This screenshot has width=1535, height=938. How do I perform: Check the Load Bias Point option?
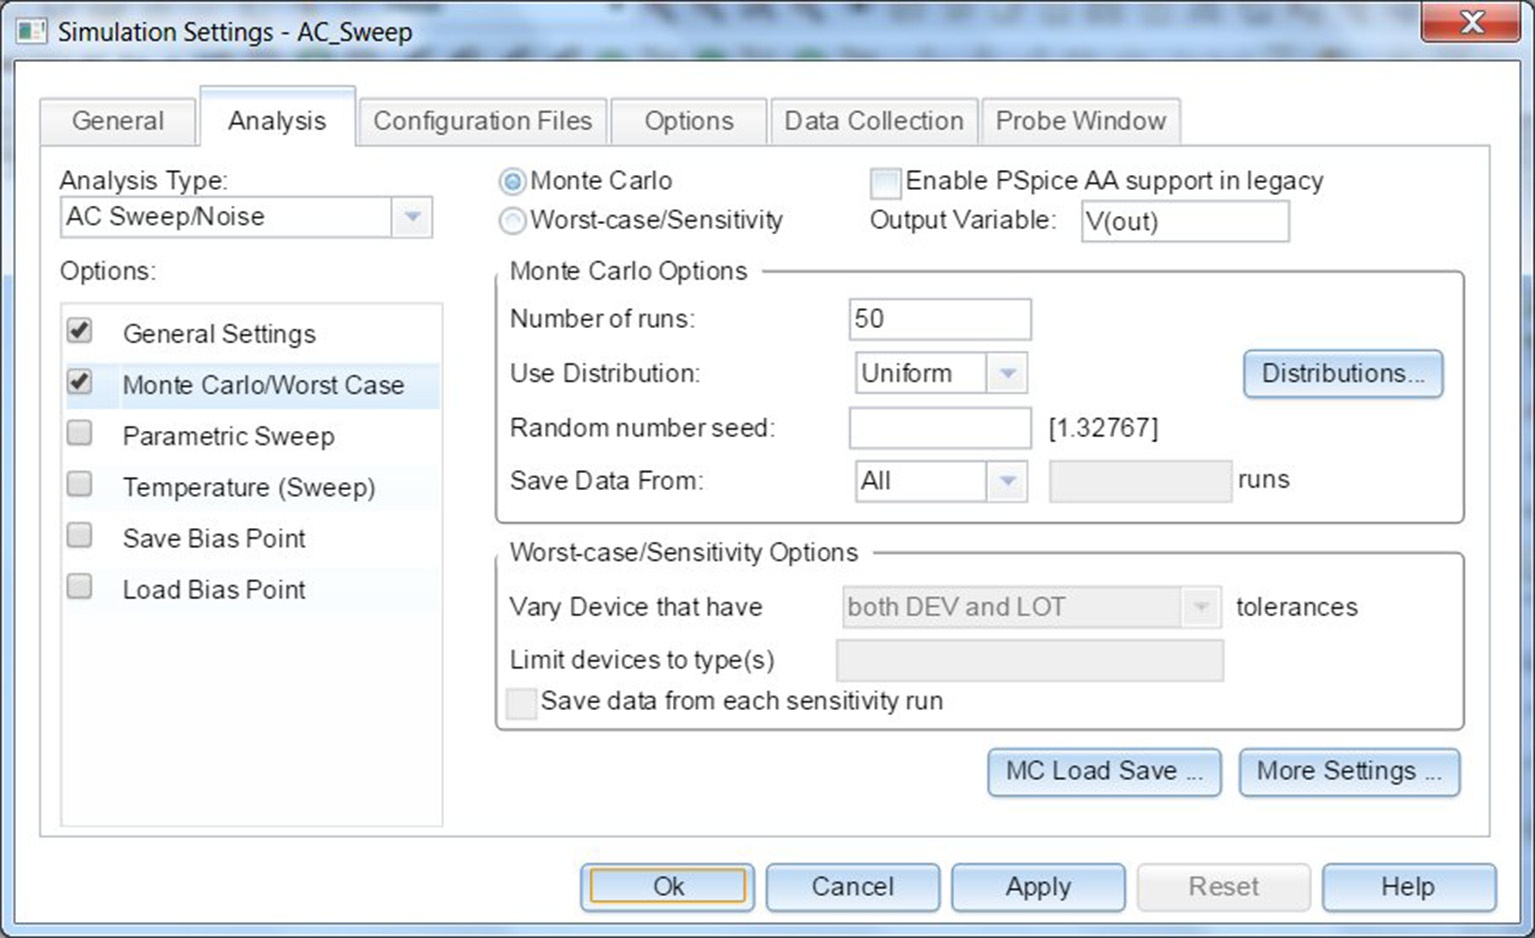coord(80,587)
